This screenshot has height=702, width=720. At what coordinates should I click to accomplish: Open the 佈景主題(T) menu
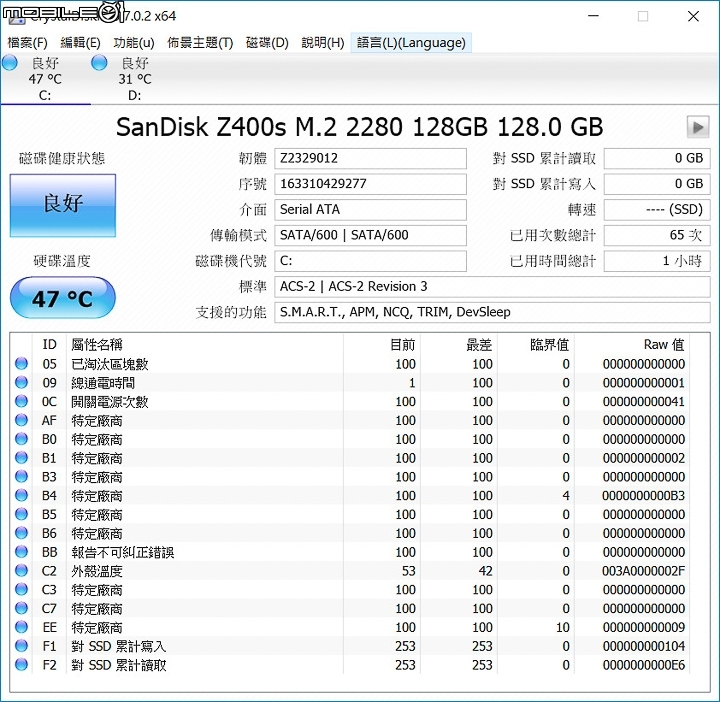[200, 43]
